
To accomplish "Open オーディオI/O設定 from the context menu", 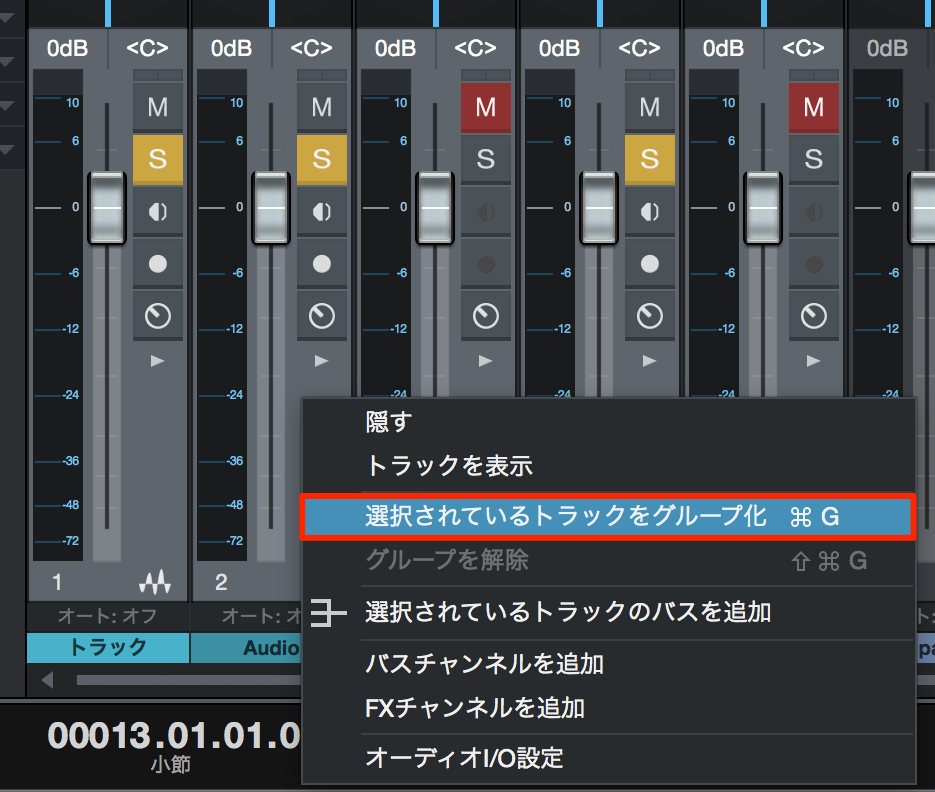I will [x=608, y=758].
